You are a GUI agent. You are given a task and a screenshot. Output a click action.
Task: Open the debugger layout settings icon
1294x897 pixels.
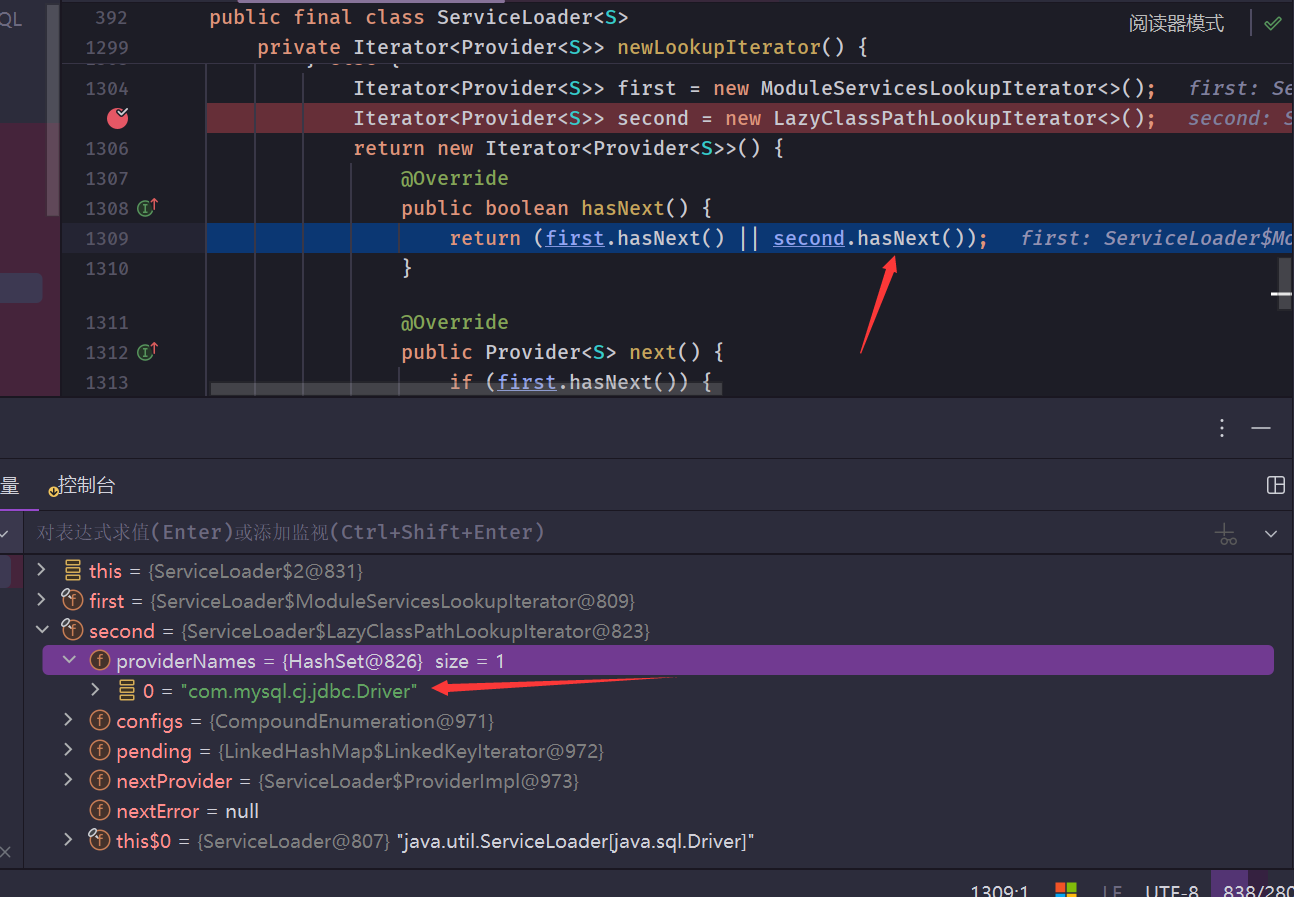(1275, 485)
